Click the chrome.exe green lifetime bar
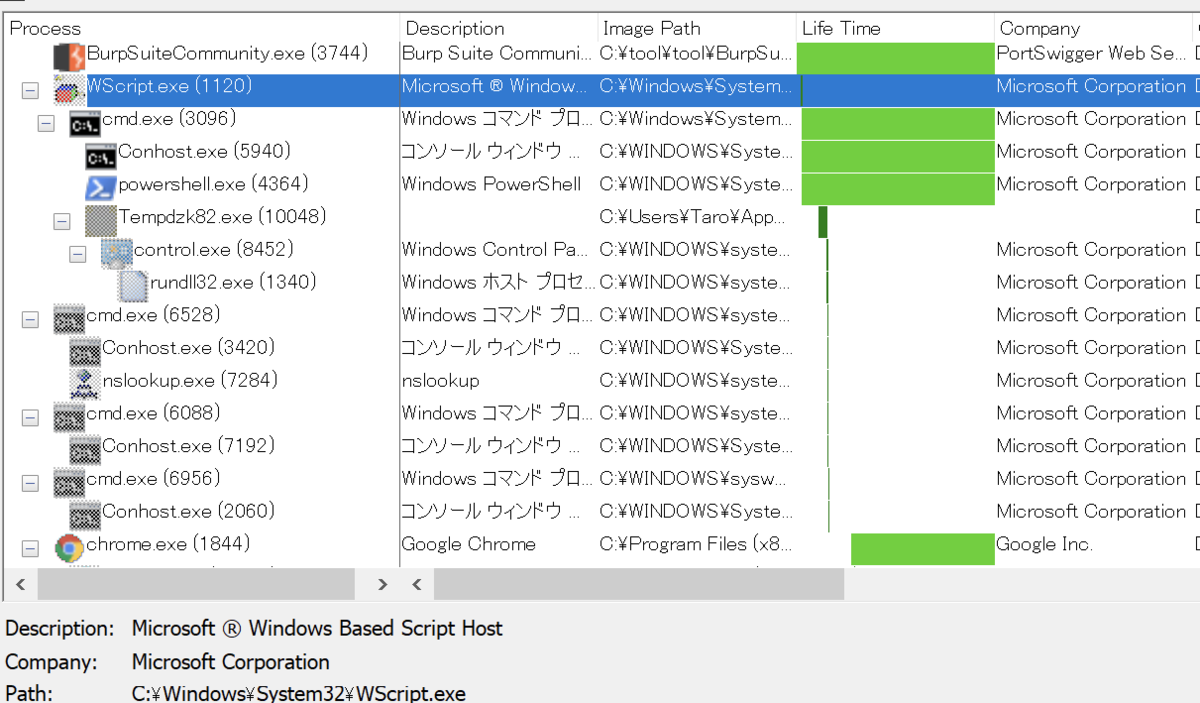Image resolution: width=1200 pixels, height=703 pixels. tap(923, 549)
